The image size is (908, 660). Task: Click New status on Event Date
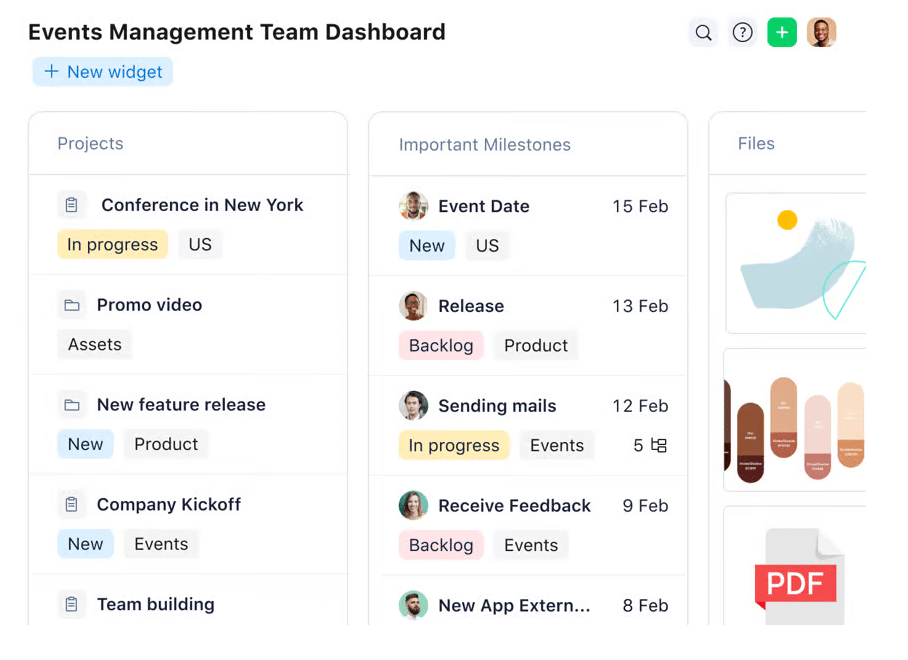[x=427, y=245]
